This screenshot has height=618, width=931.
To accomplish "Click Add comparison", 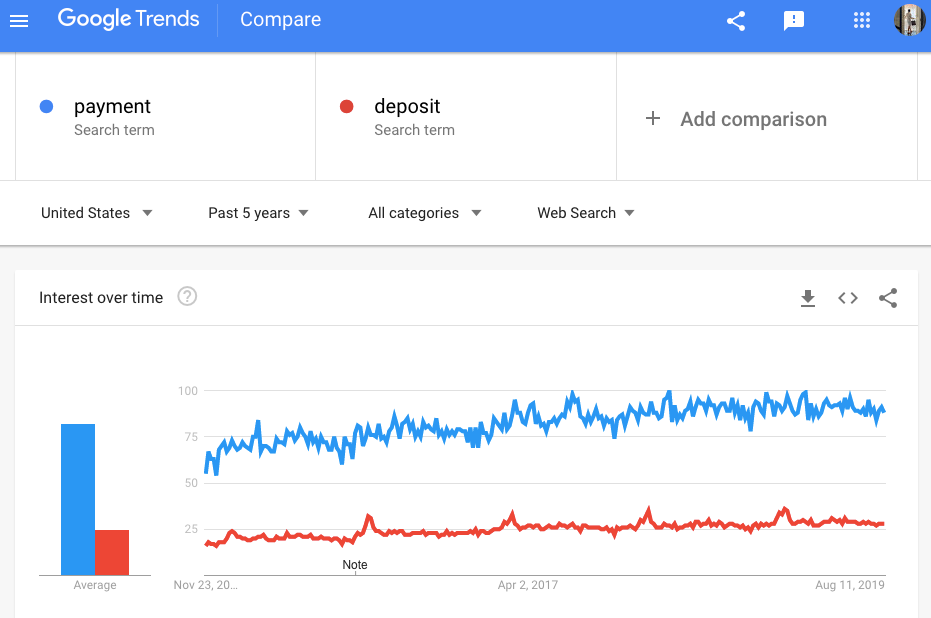I will [737, 119].
